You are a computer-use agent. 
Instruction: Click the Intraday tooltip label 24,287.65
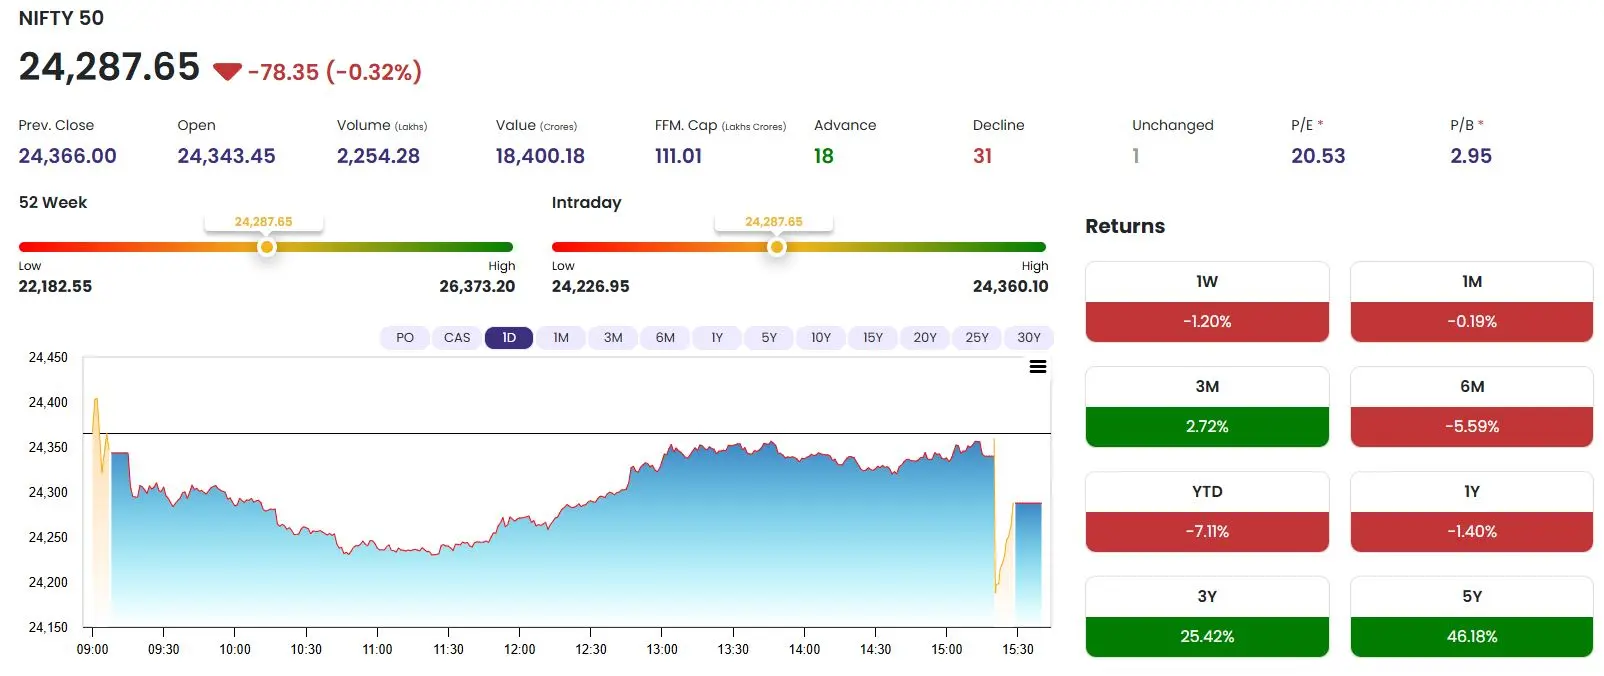(x=774, y=222)
